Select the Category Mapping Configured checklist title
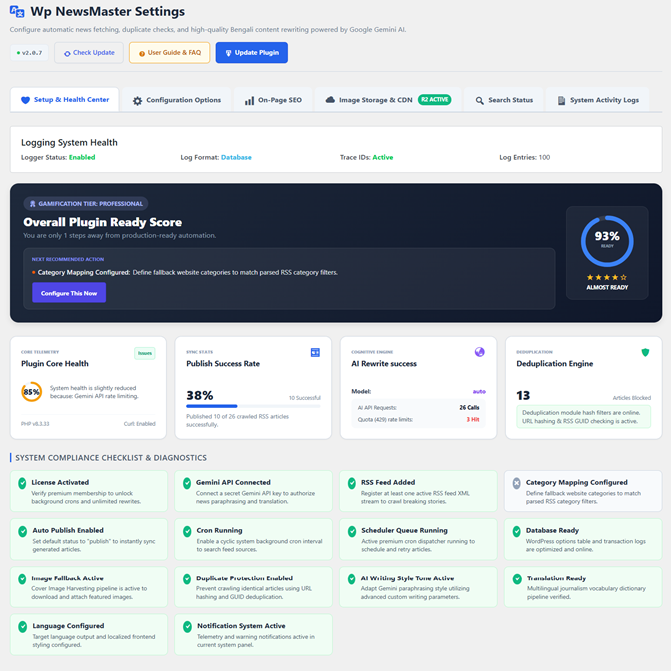The width and height of the screenshot is (671, 671). [x=576, y=482]
